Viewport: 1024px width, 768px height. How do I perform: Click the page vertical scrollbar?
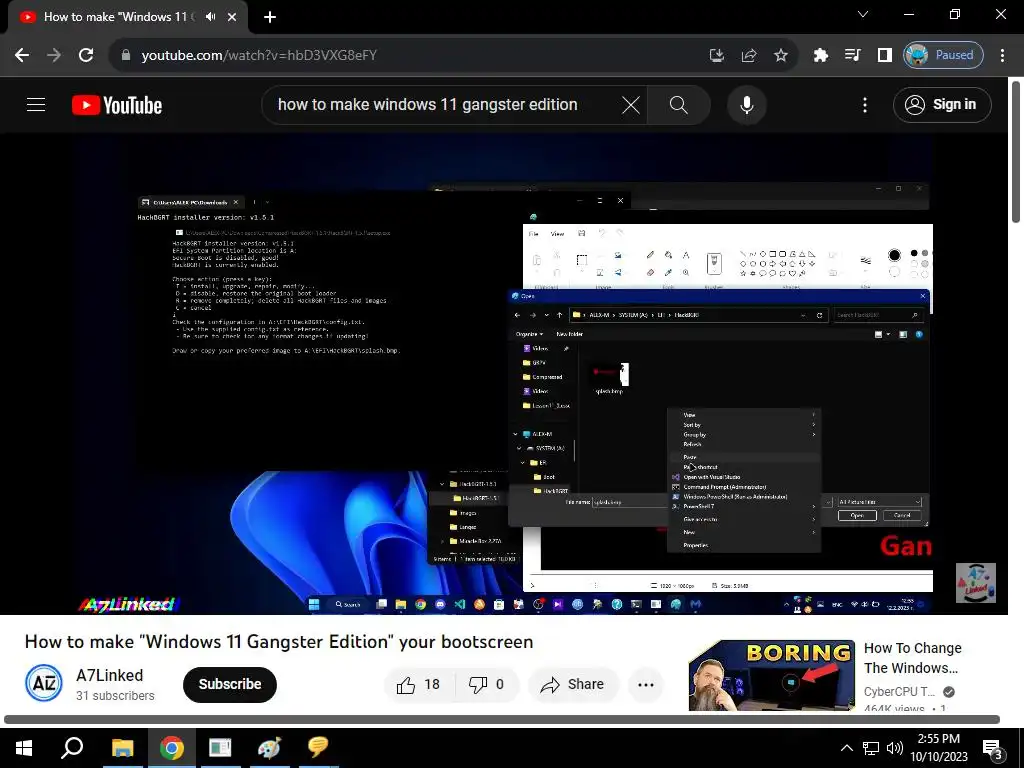click(x=1016, y=153)
